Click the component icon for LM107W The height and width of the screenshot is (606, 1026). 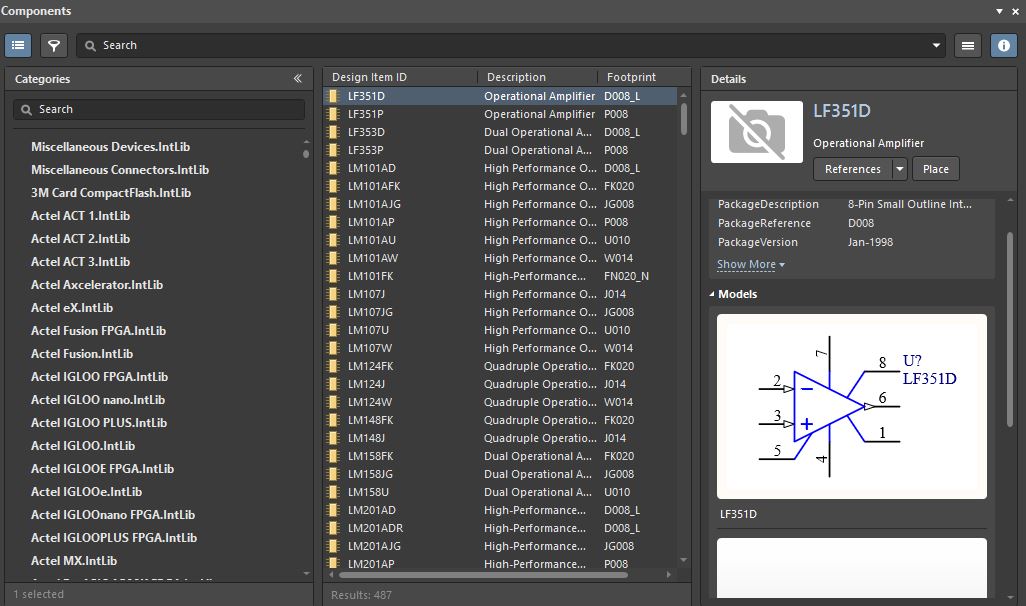333,348
